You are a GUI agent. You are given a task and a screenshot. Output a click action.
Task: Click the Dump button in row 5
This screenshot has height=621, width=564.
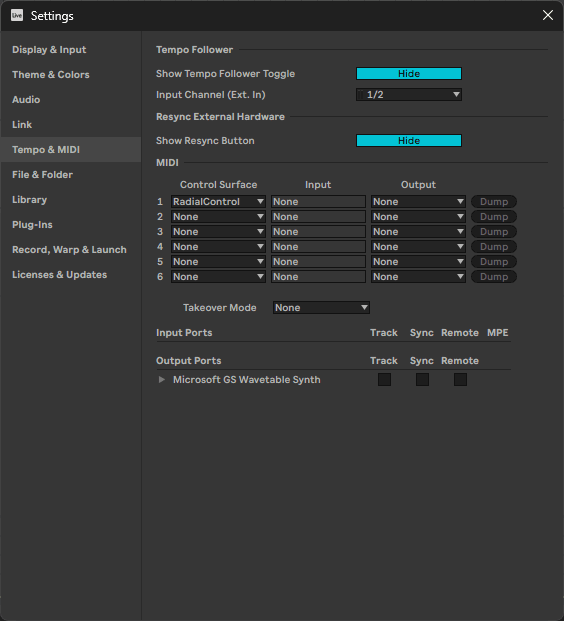point(494,262)
